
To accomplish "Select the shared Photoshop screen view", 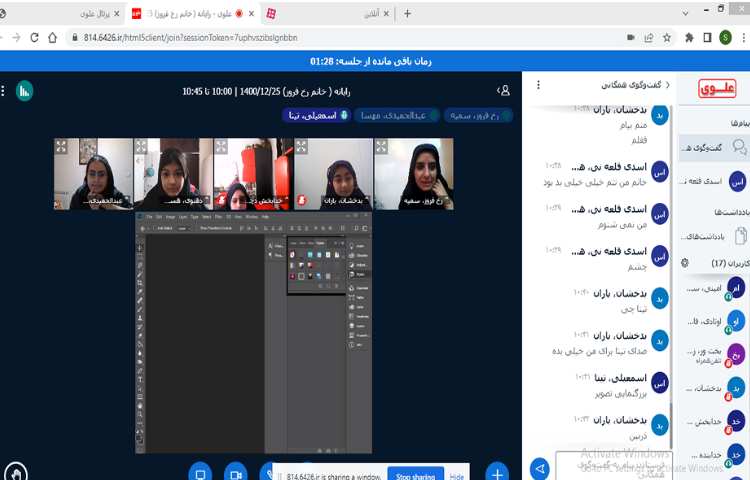I will tap(254, 332).
